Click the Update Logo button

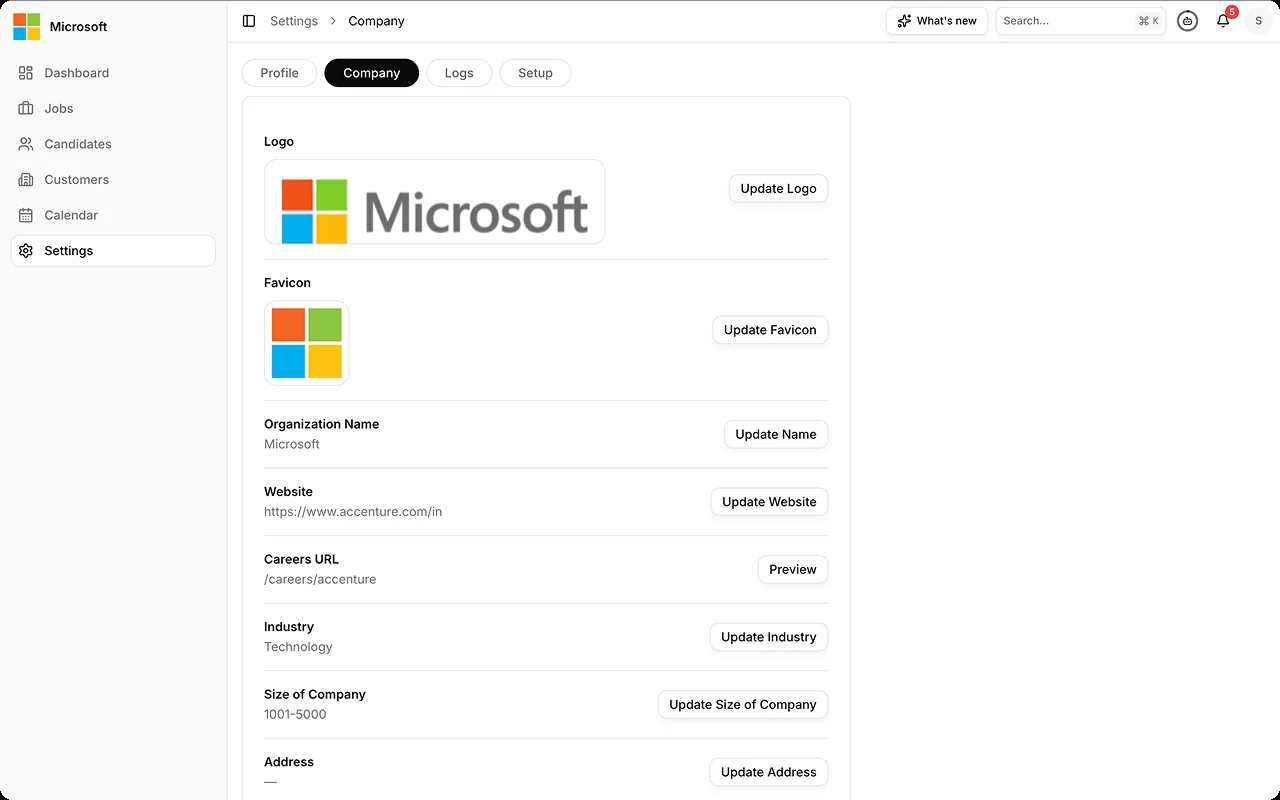(778, 189)
